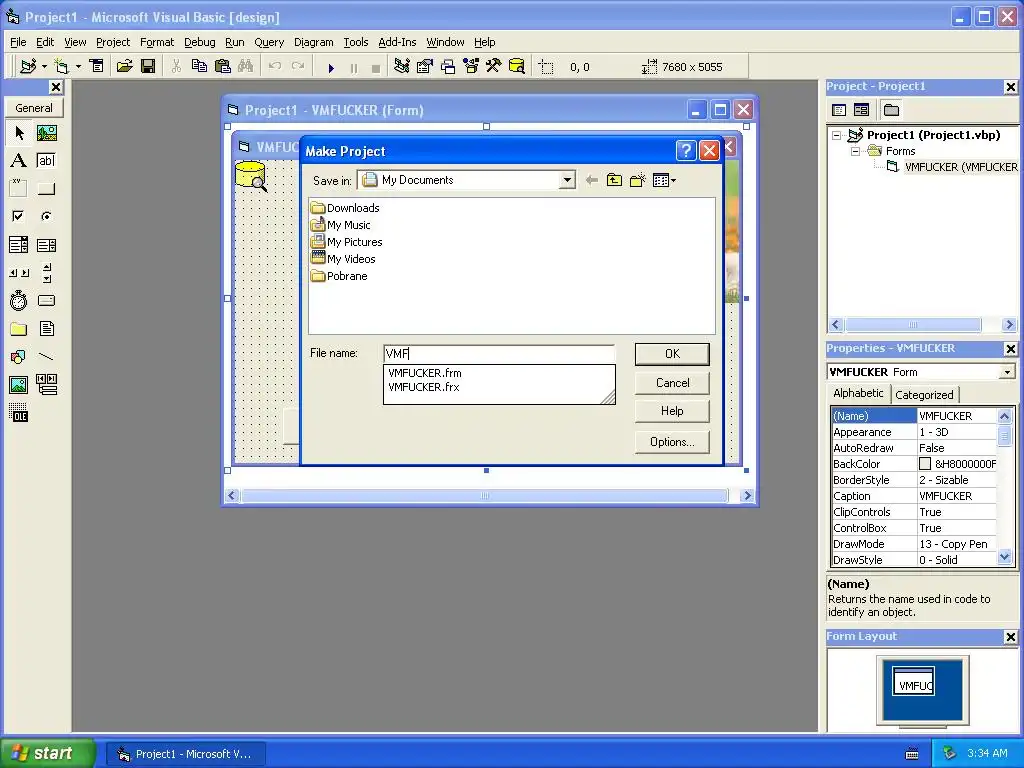The width and height of the screenshot is (1024, 768).
Task: Select the Timer control tool
Action: click(x=19, y=300)
